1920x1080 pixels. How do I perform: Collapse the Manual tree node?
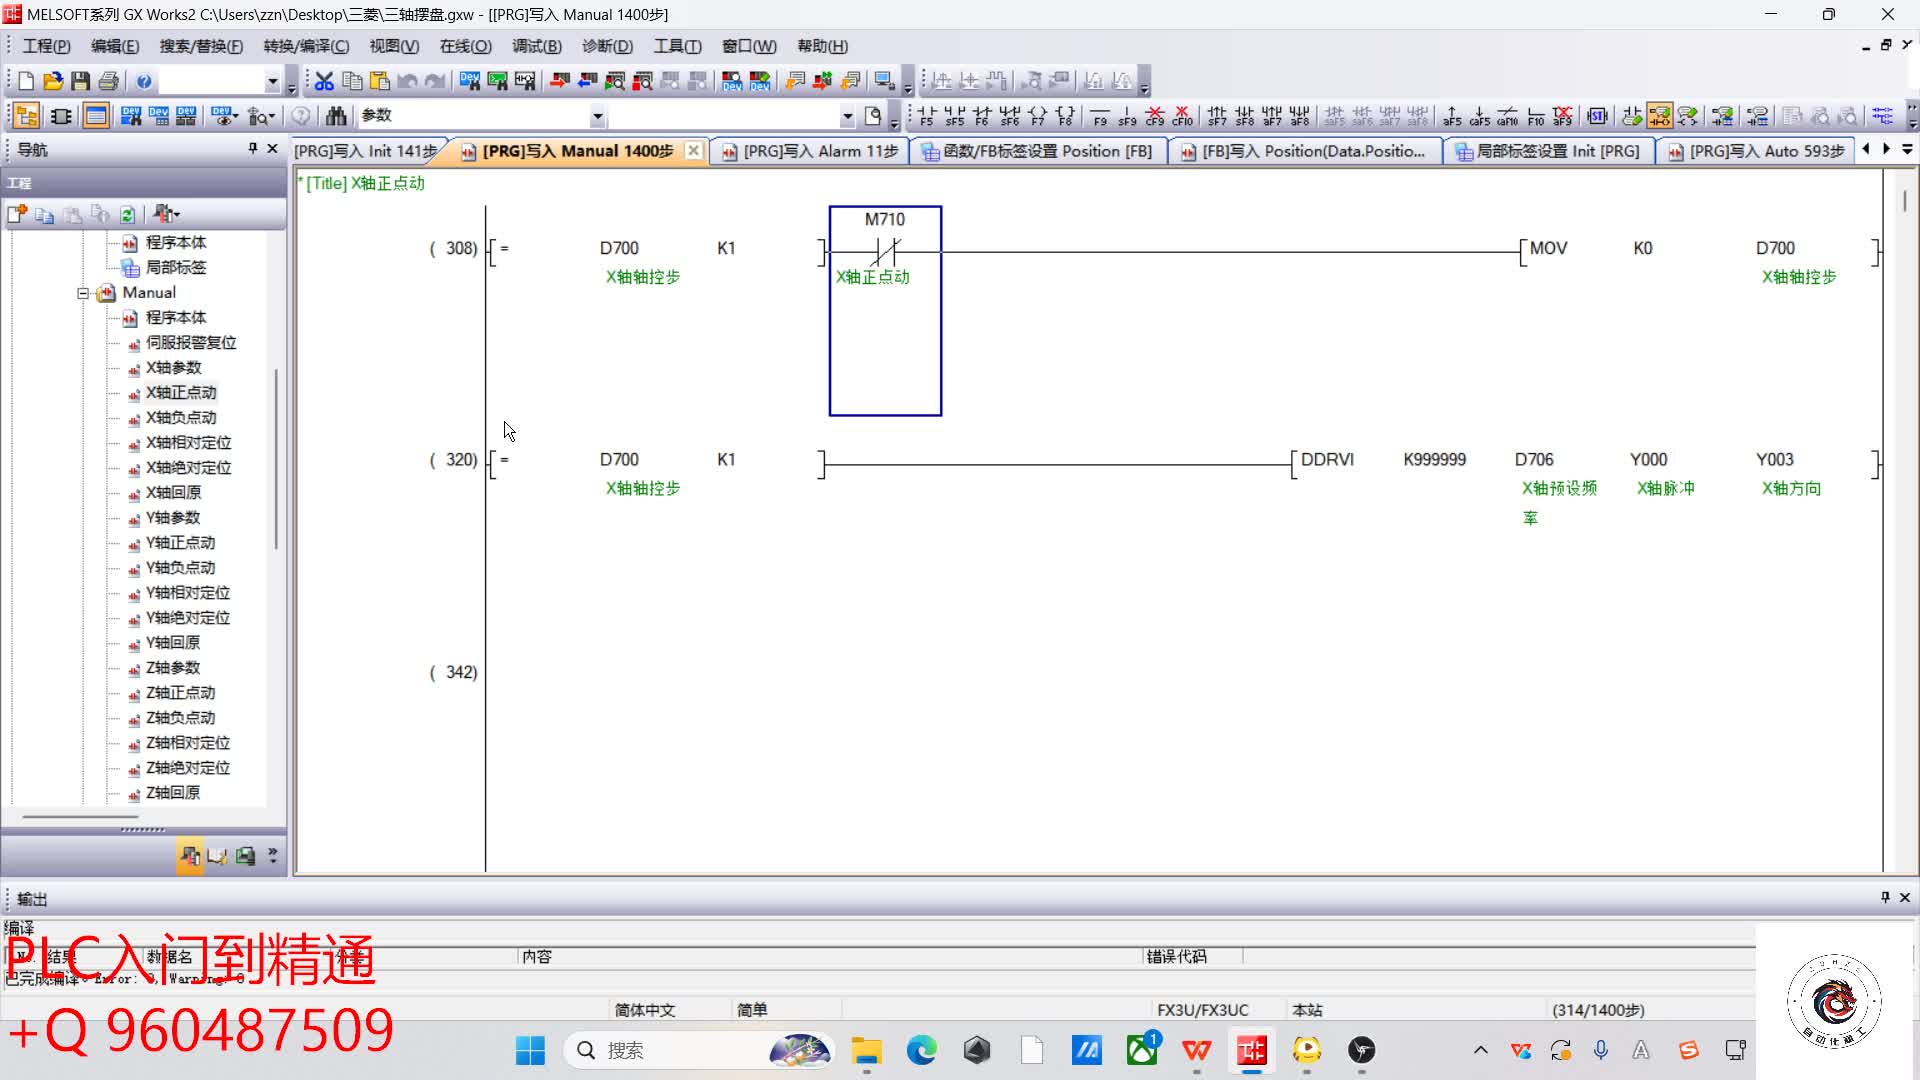point(84,293)
